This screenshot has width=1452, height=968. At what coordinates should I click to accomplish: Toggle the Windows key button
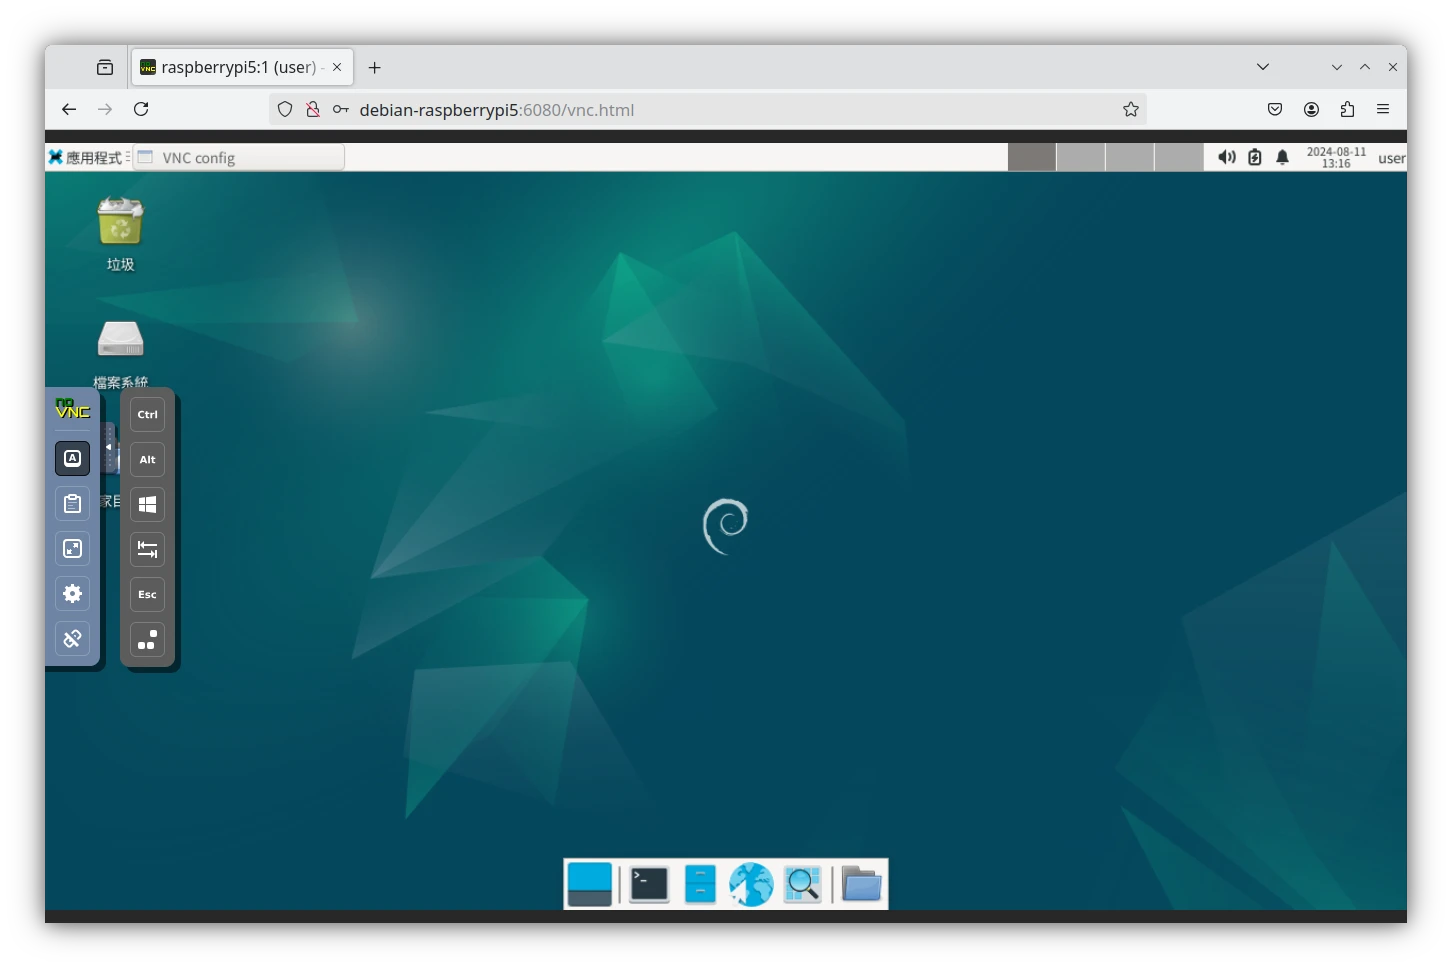(x=147, y=504)
